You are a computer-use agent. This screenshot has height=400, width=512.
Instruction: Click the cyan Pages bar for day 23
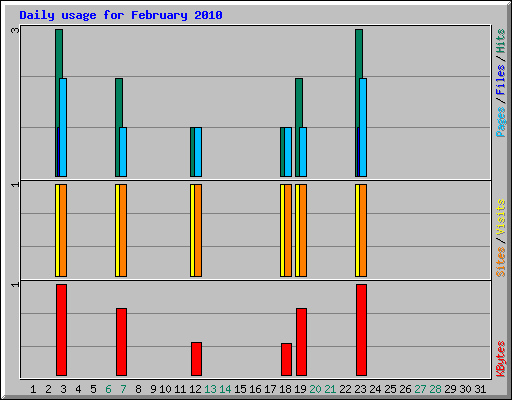(x=363, y=127)
